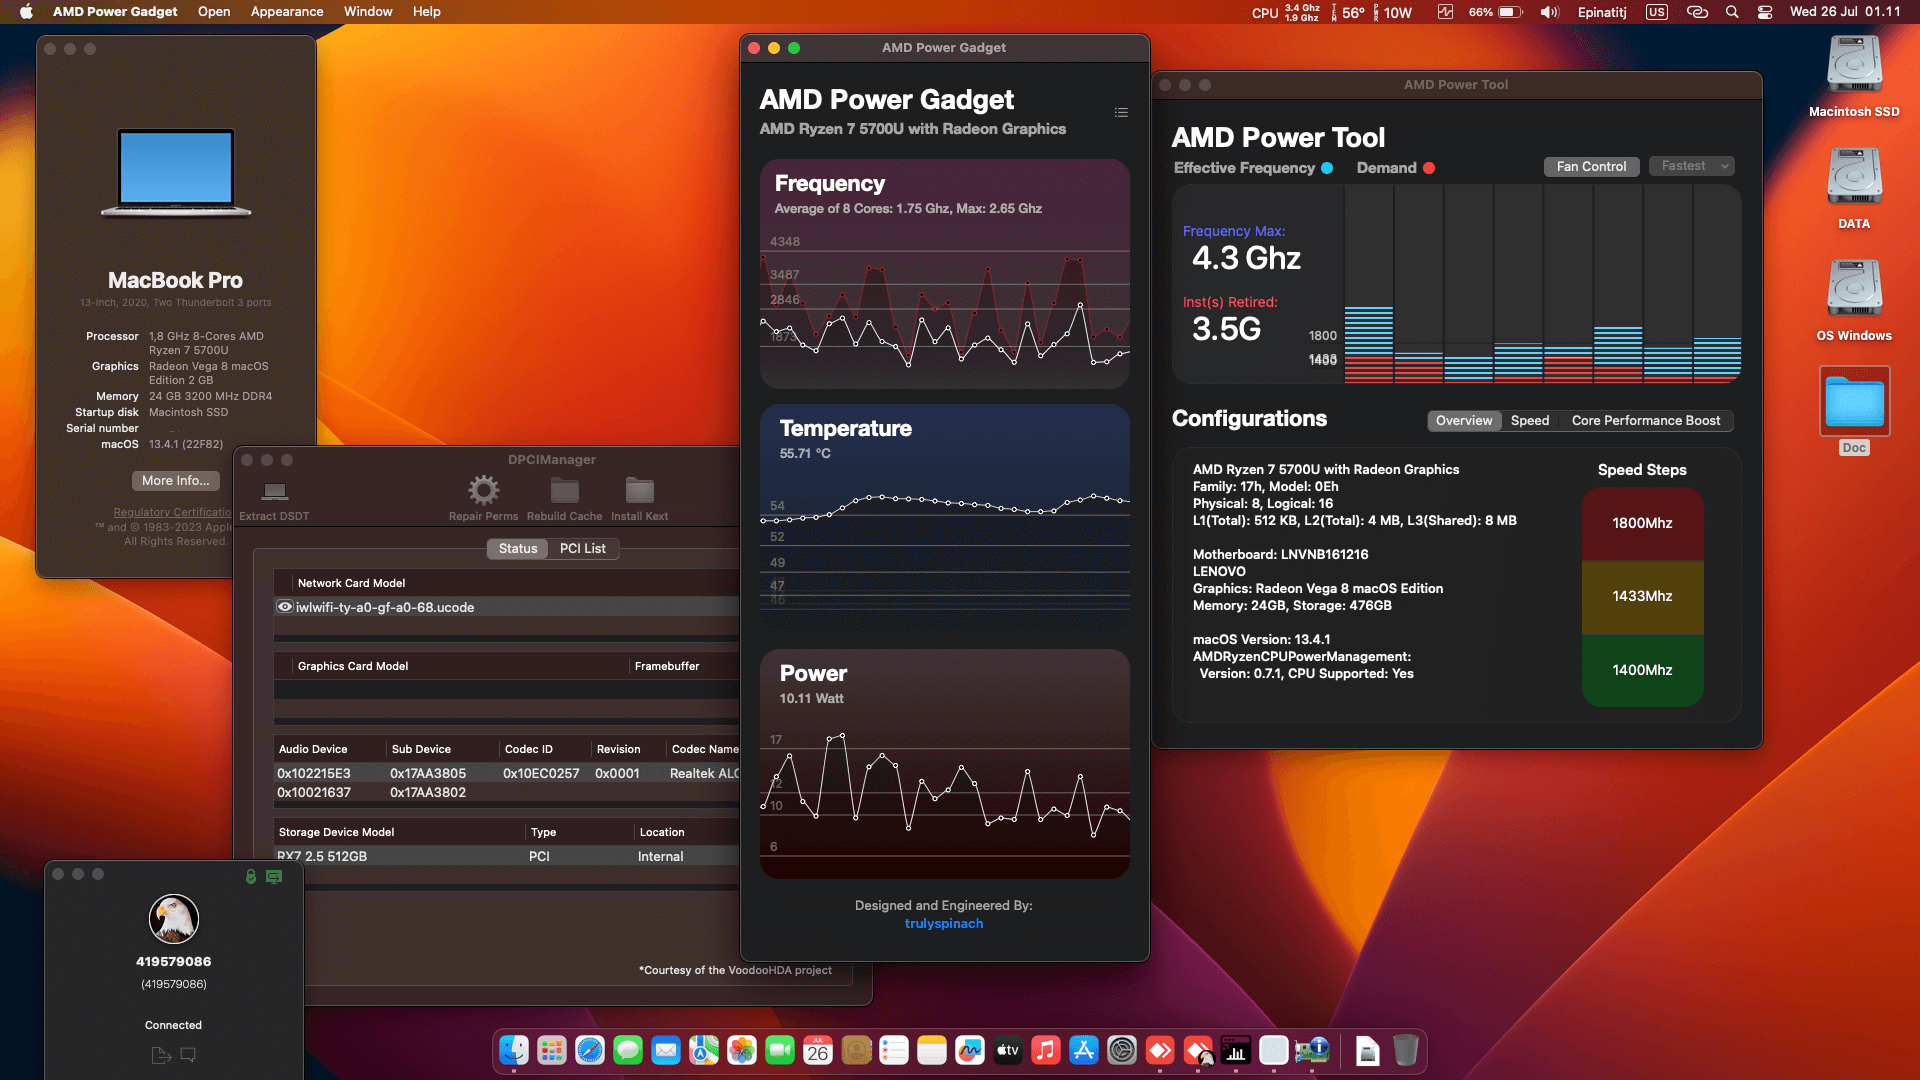This screenshot has height=1080, width=1920.
Task: Open Messages from the dock
Action: point(628,1050)
